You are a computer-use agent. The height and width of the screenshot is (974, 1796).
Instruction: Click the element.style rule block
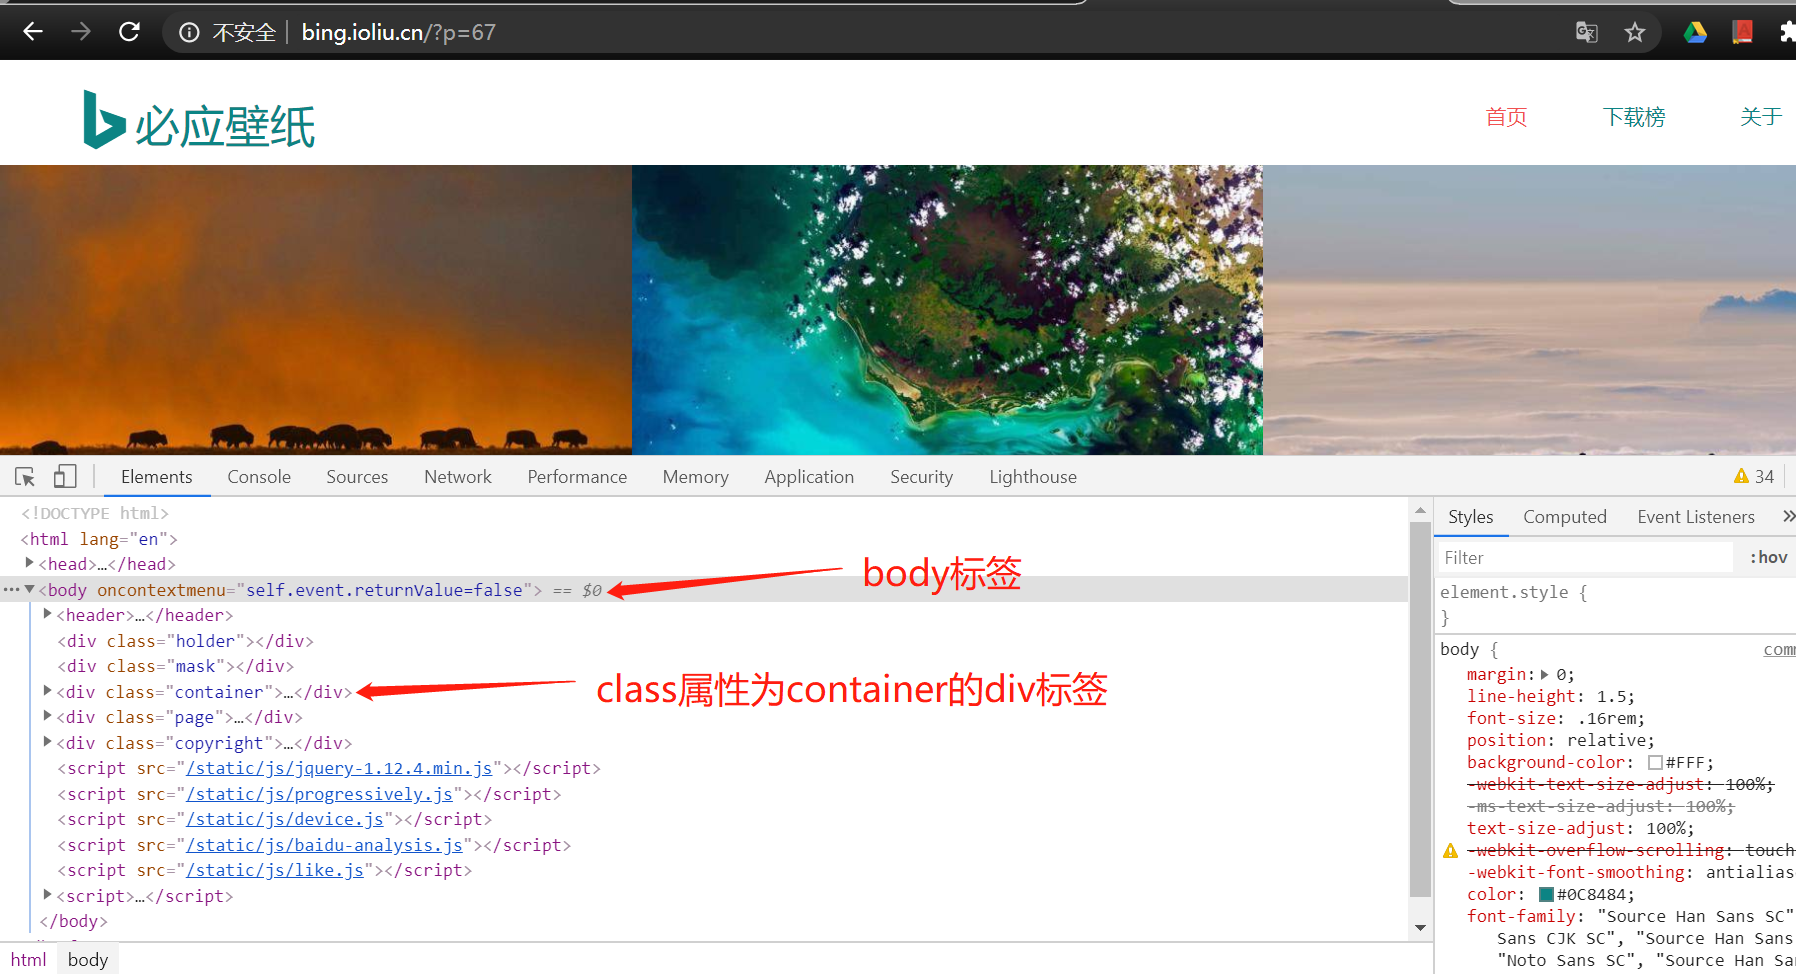tap(1615, 604)
